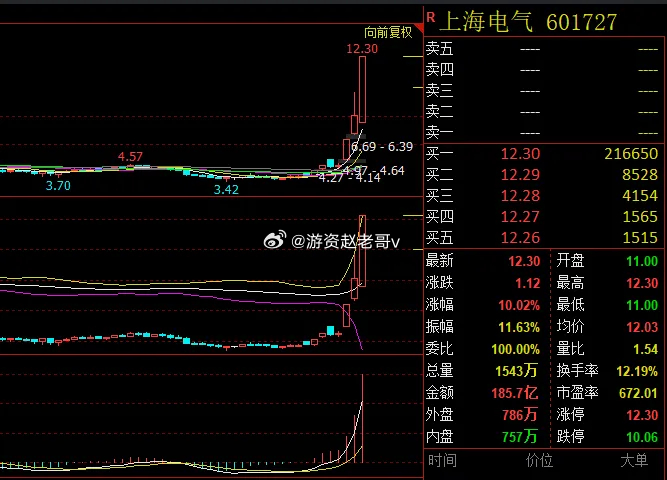
Task: Click the 买五 bid volume 1515
Action: (x=640, y=237)
